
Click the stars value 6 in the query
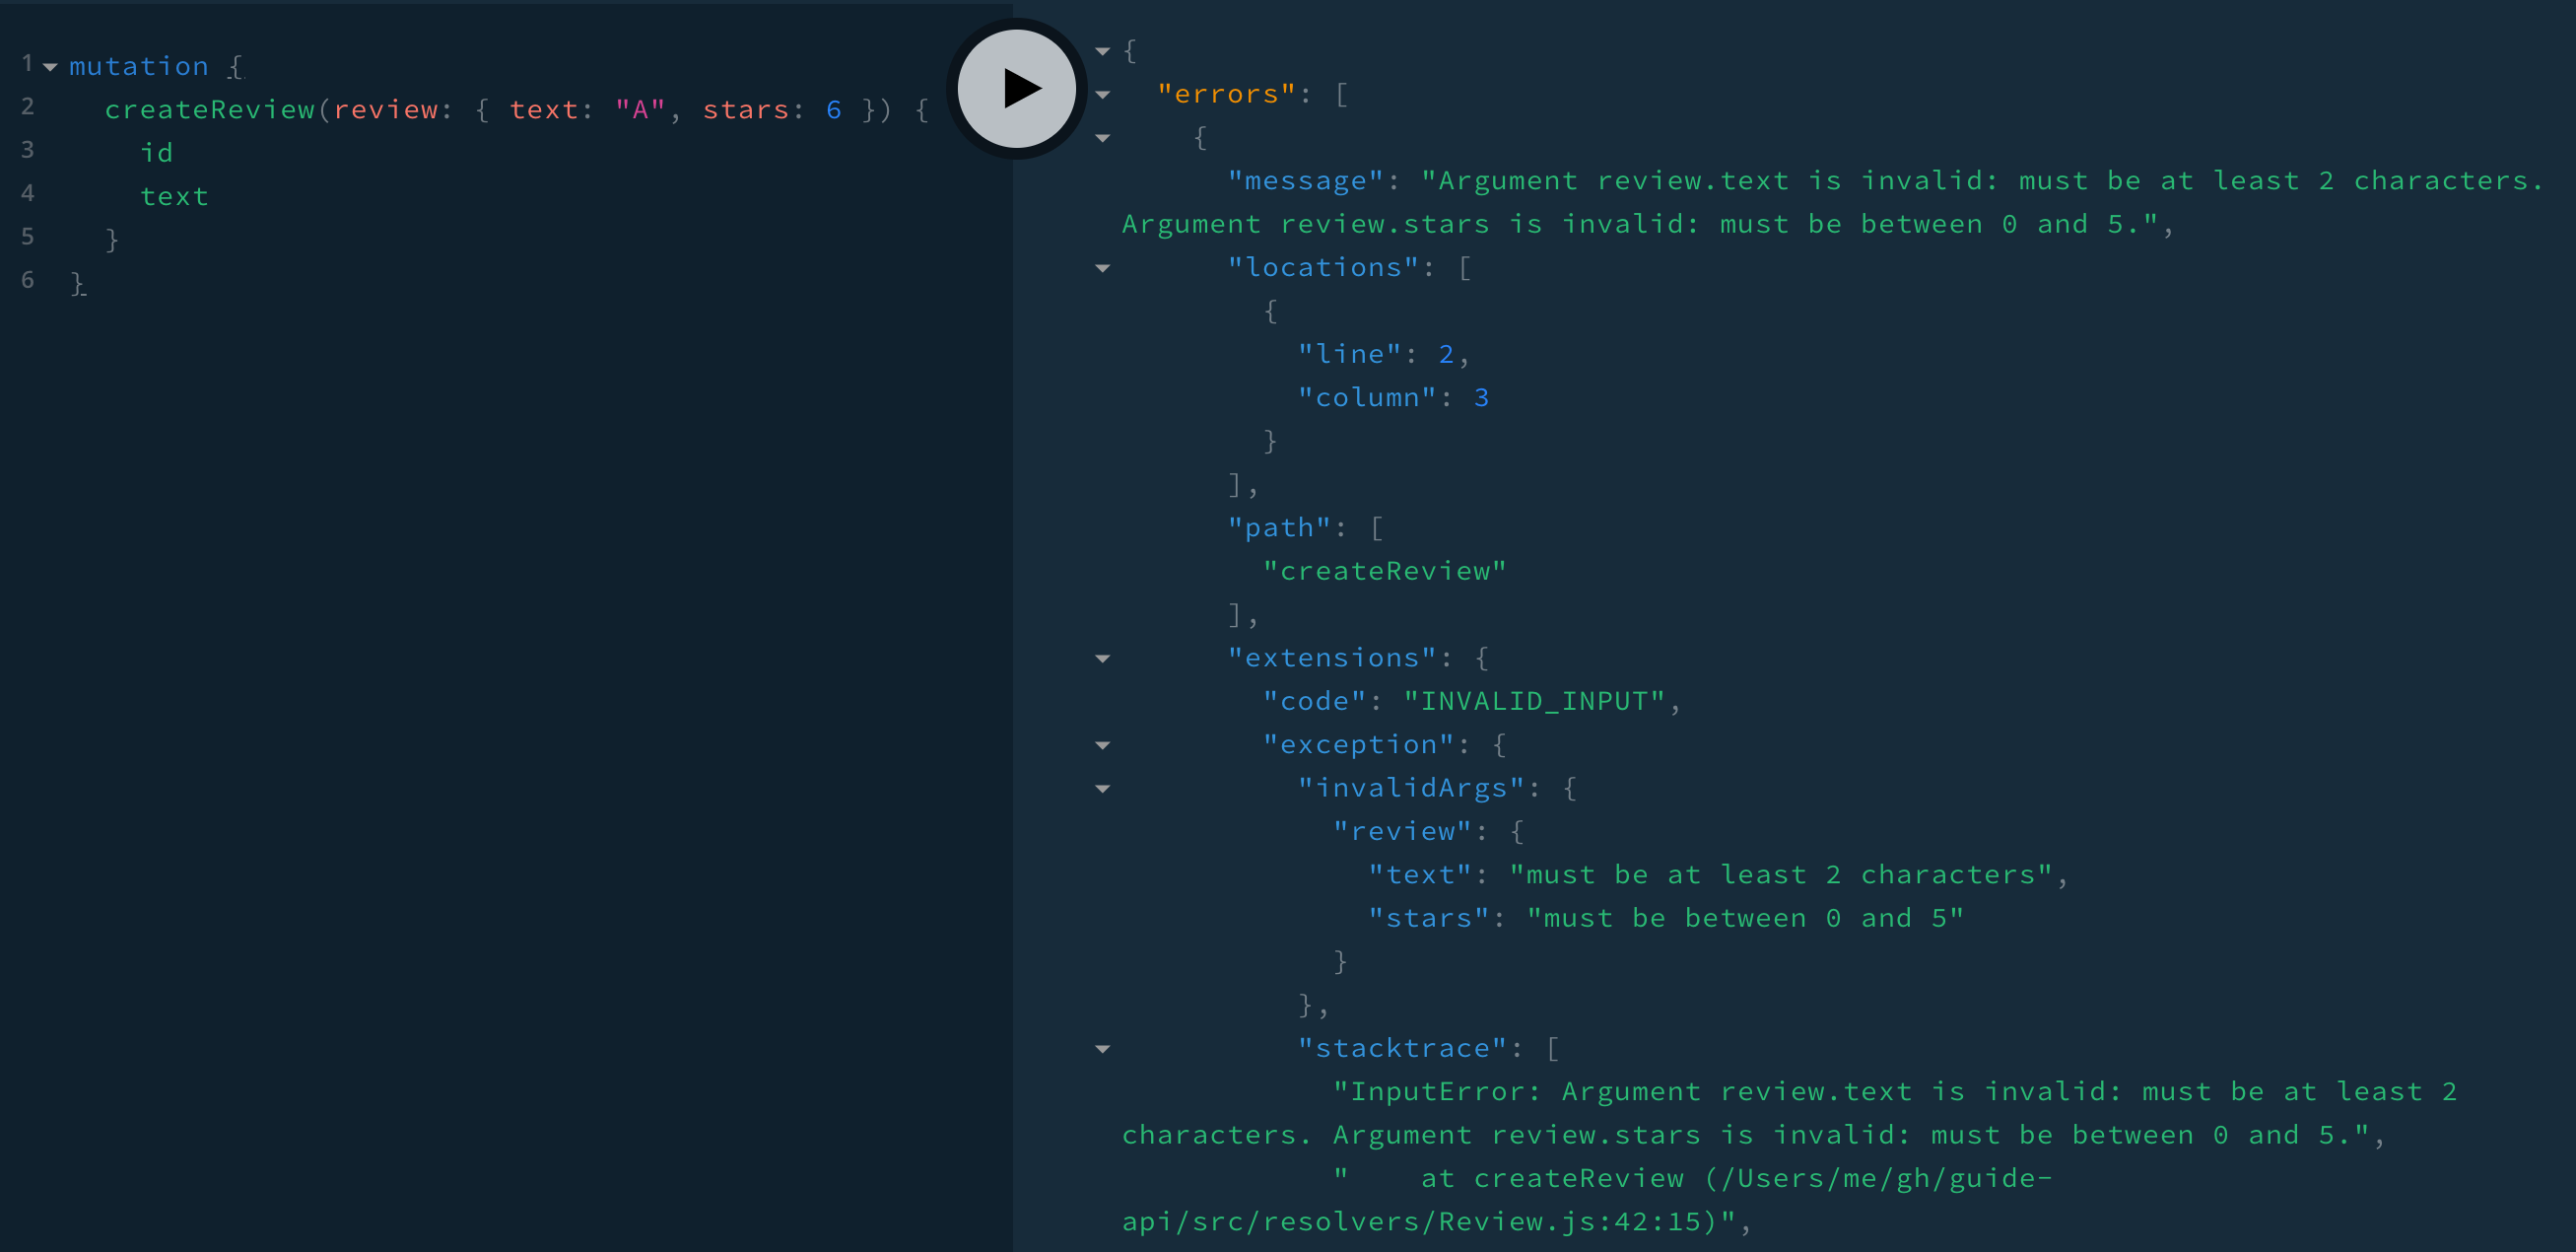834,109
